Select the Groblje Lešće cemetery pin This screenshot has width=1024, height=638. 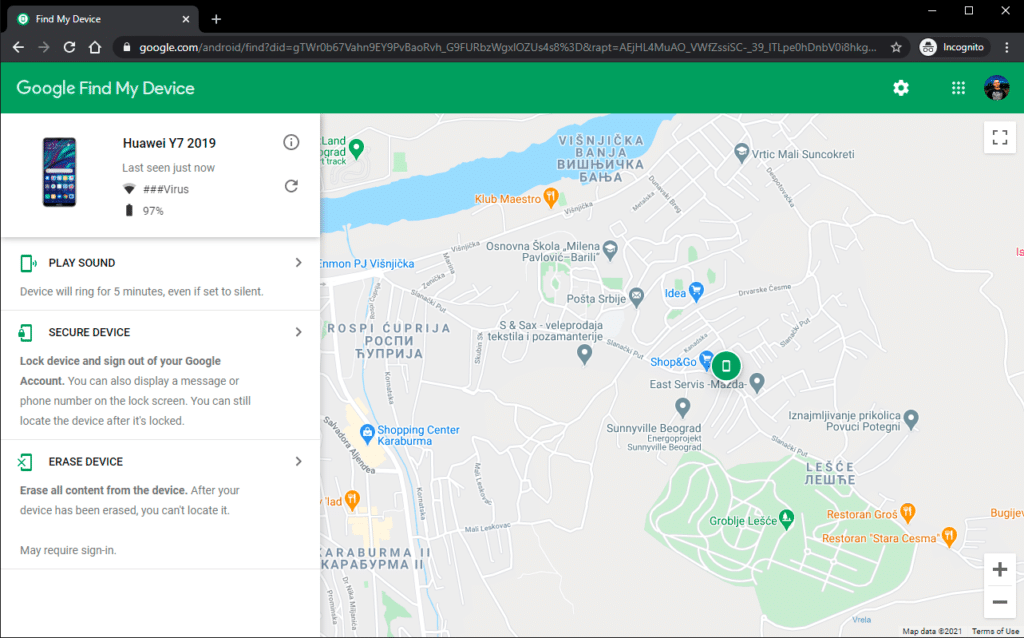click(x=787, y=519)
